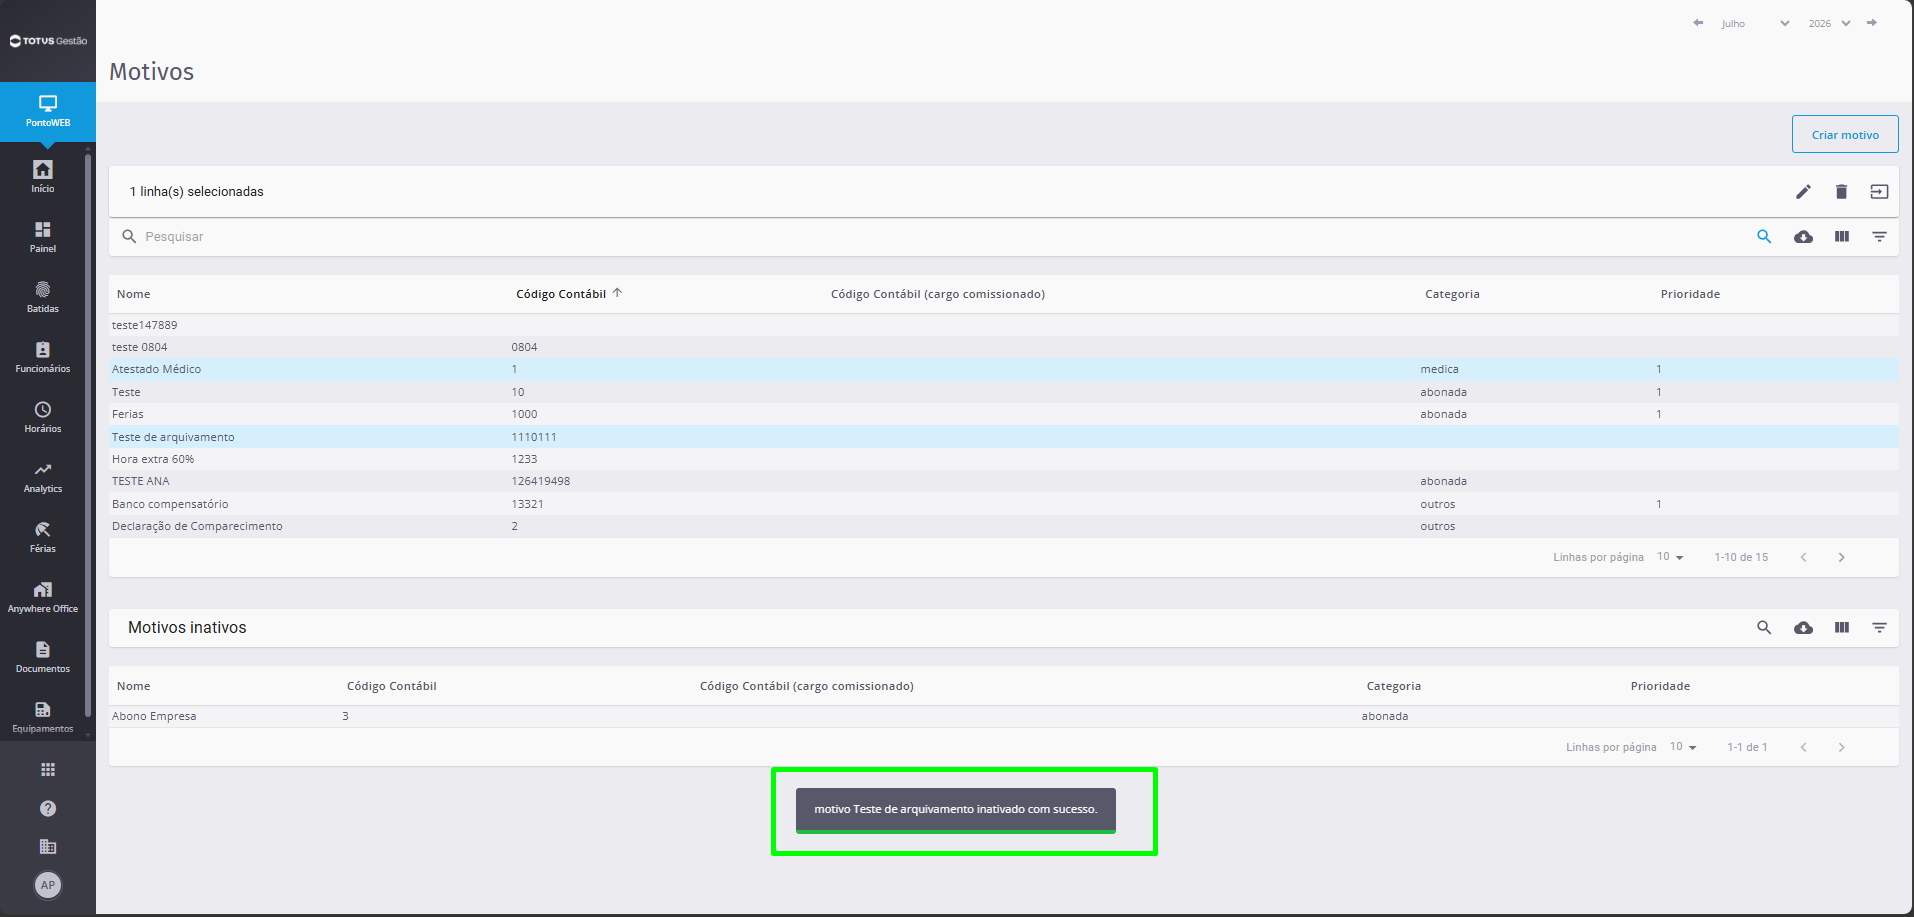Select the Ferias row

point(1004,414)
